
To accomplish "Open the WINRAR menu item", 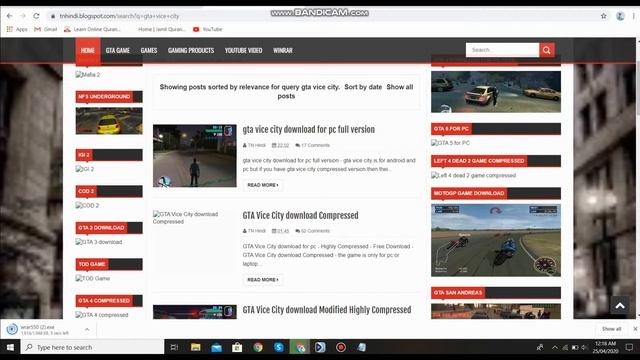I will tap(282, 50).
